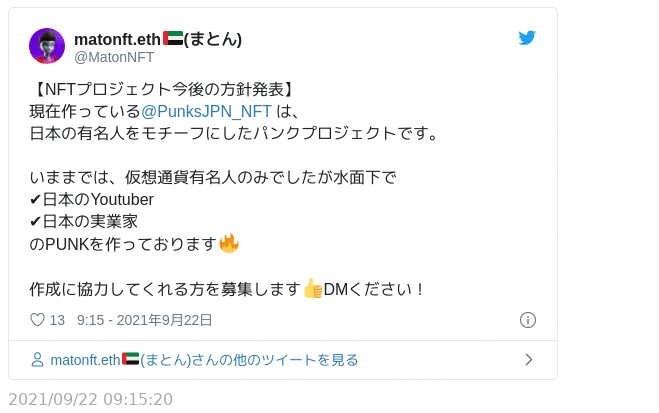Screen dimensions: 659x413
Task: Click the UAE flag in the footer link
Action: click(x=130, y=359)
